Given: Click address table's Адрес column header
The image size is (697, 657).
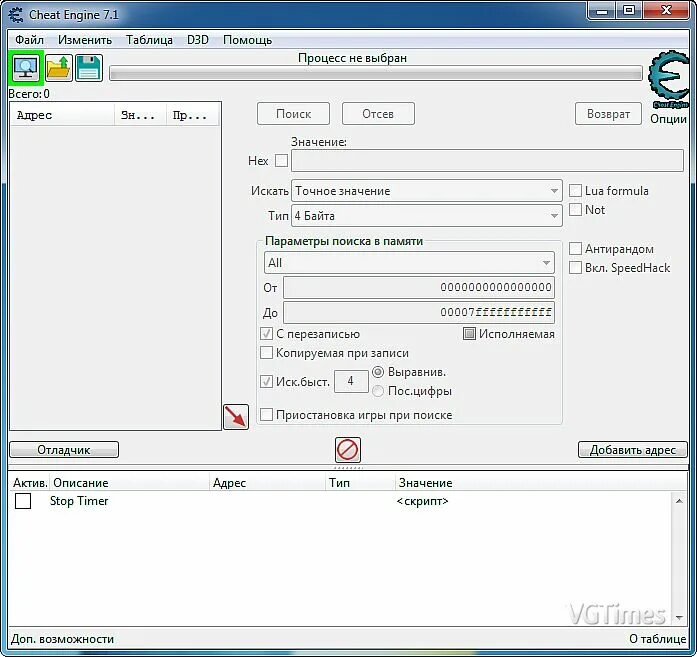Looking at the screenshot, I should click(x=268, y=483).
